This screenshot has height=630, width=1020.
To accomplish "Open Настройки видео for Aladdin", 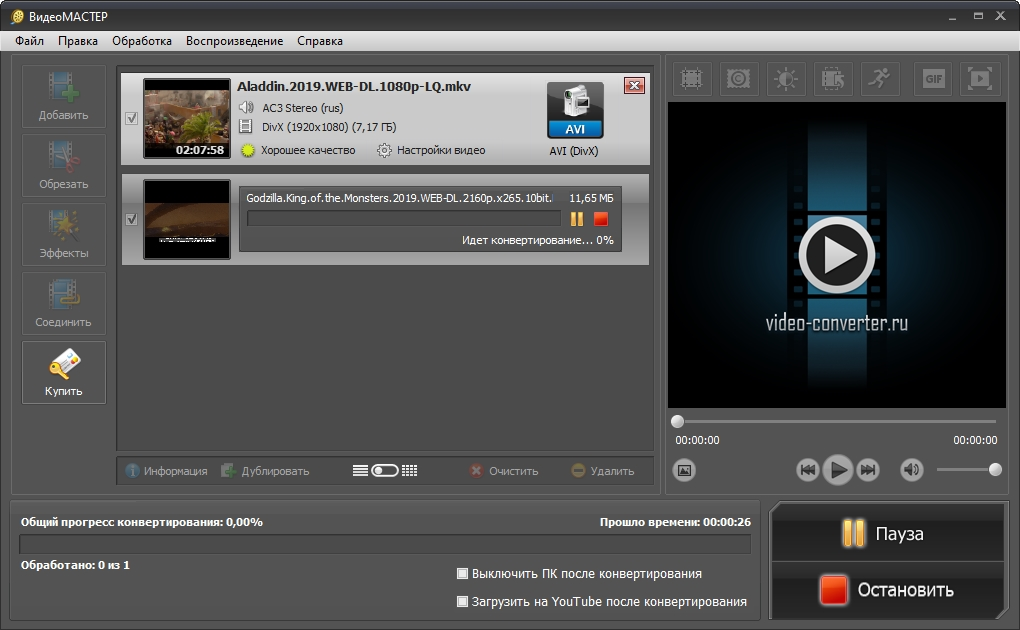I will click(x=431, y=150).
